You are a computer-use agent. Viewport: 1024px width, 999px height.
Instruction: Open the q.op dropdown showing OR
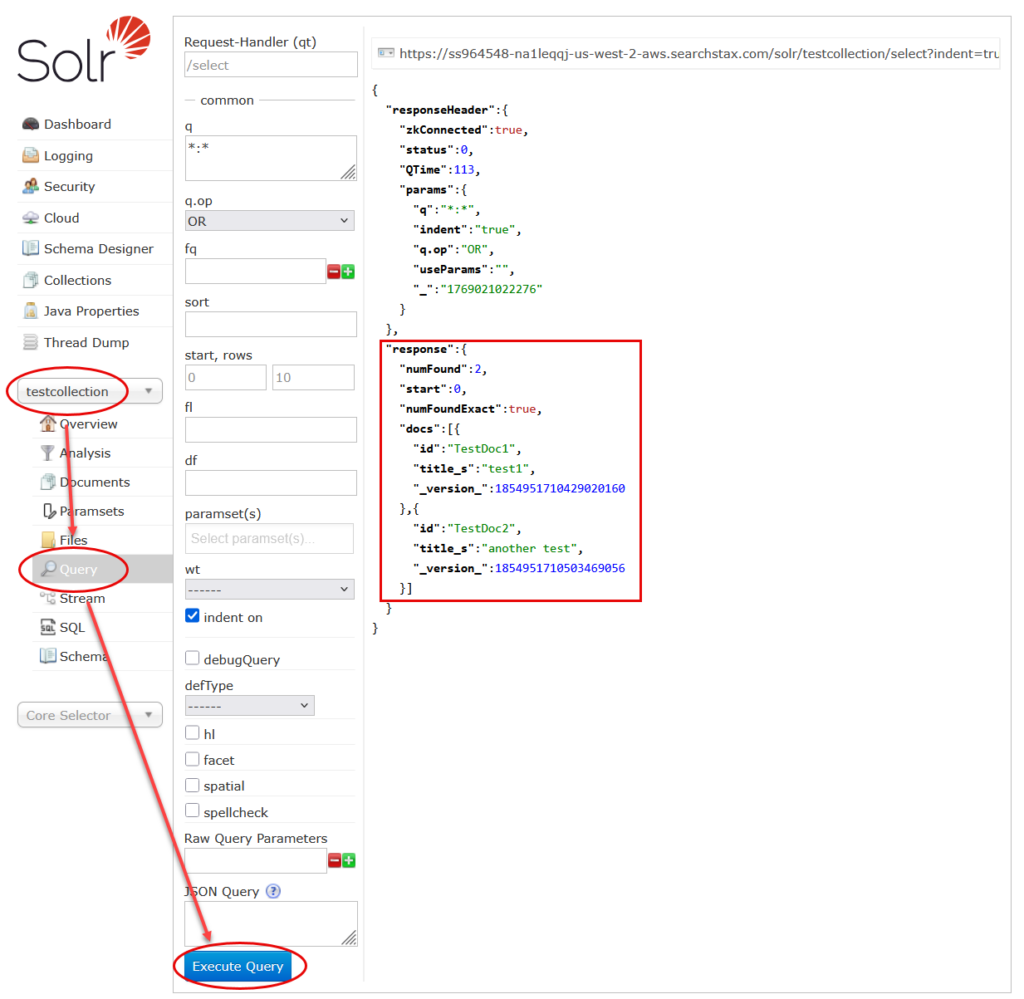[x=270, y=221]
